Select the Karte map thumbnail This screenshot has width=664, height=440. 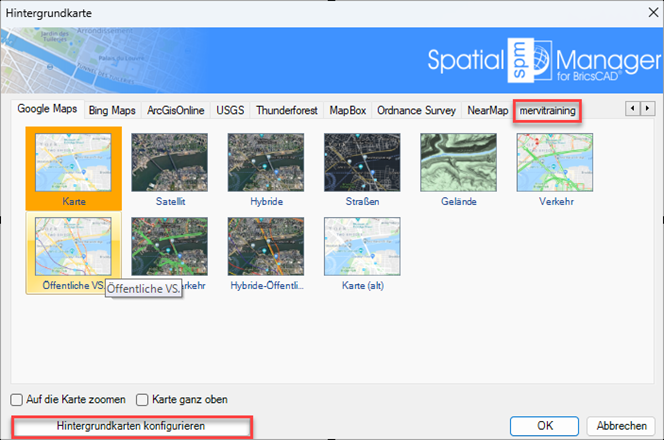click(73, 163)
